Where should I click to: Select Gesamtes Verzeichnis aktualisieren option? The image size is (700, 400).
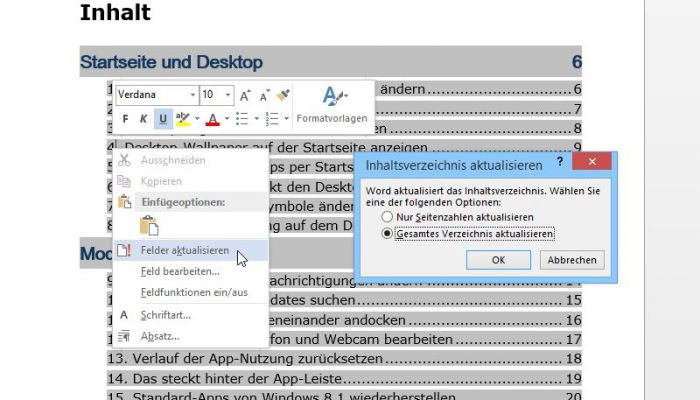tap(468, 233)
